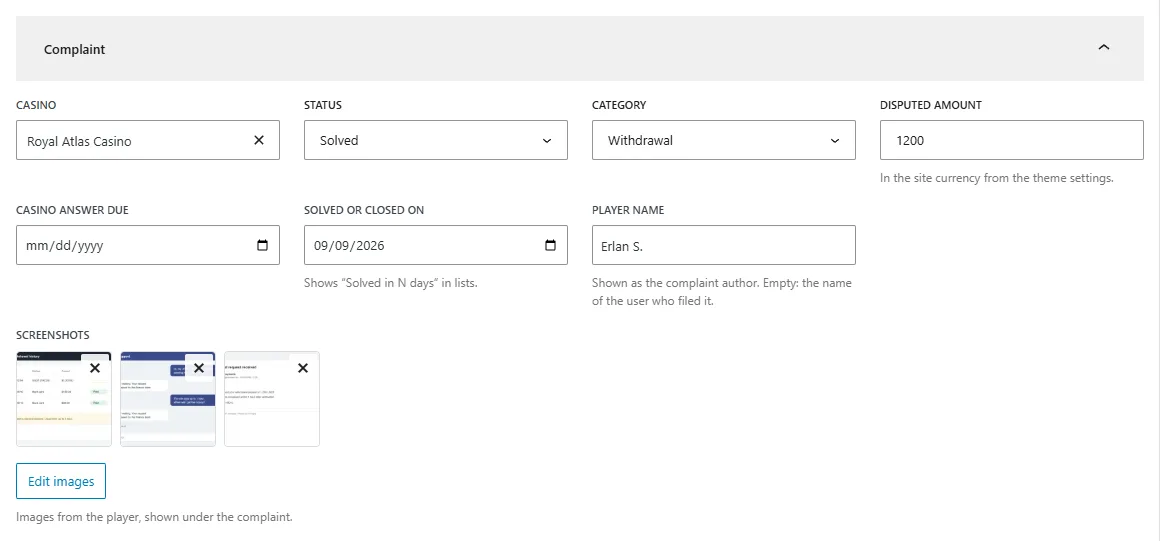Click the Solved or Closed On date 09/09/2026
The image size is (1160, 541).
350,246
